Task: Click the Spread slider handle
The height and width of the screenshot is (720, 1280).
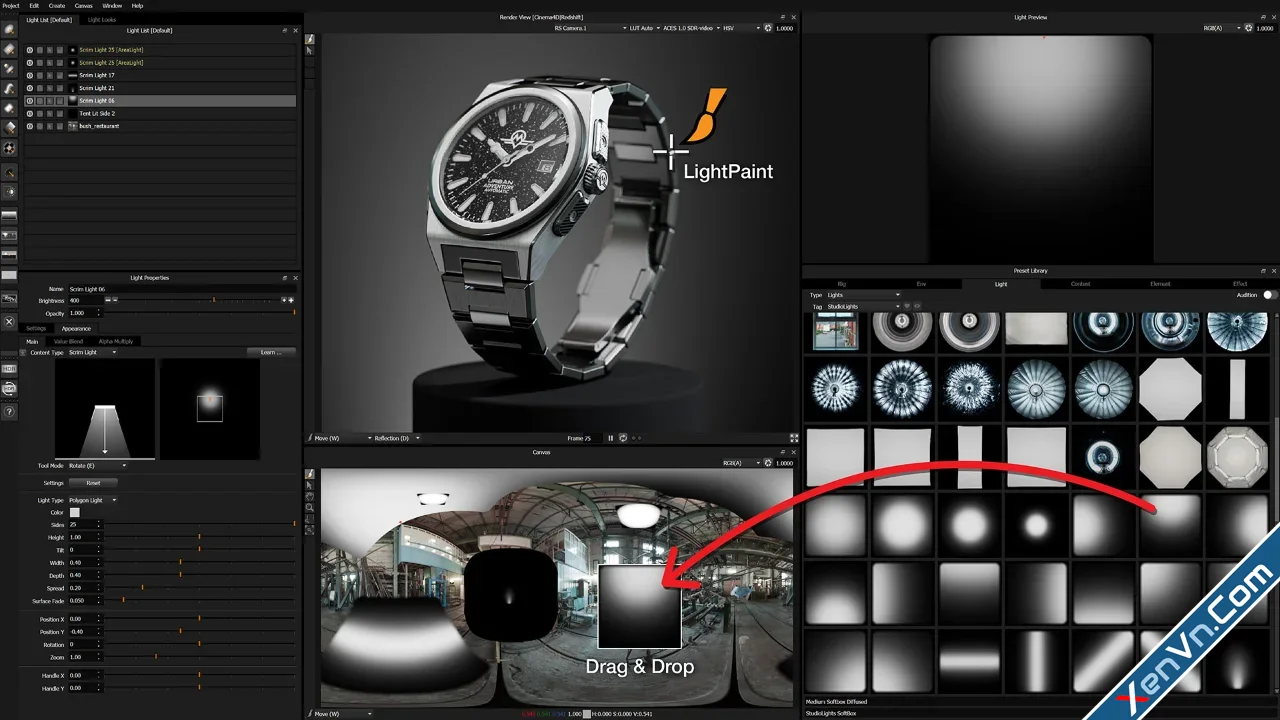Action: (143, 587)
